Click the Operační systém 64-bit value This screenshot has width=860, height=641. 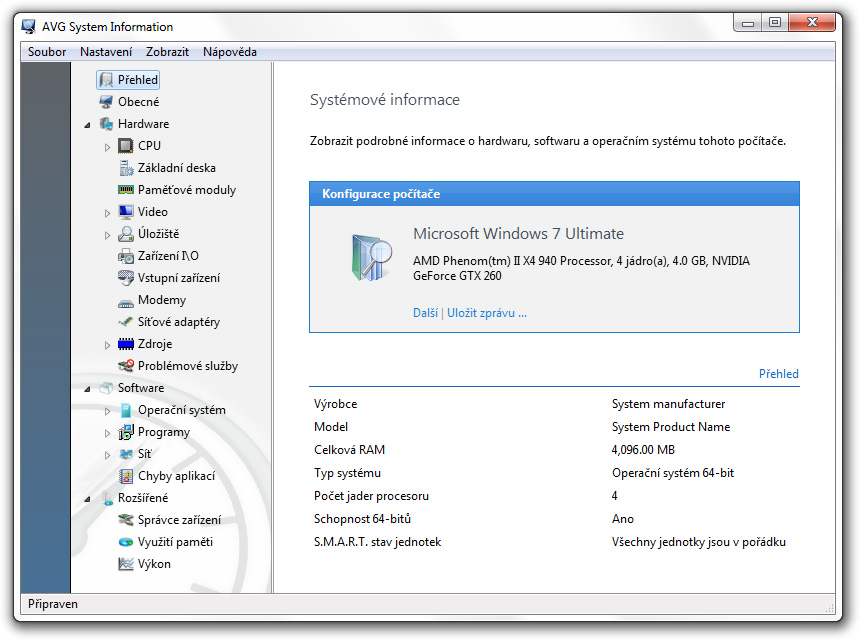[x=673, y=473]
